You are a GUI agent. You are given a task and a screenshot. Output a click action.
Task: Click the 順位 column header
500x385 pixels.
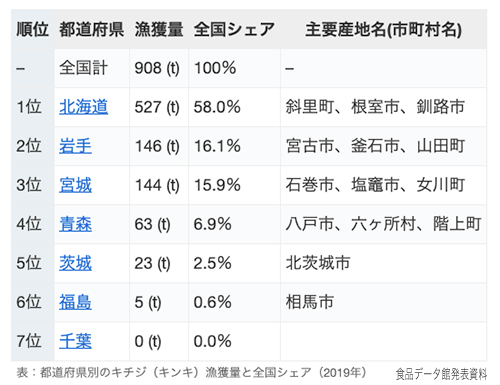tap(33, 29)
